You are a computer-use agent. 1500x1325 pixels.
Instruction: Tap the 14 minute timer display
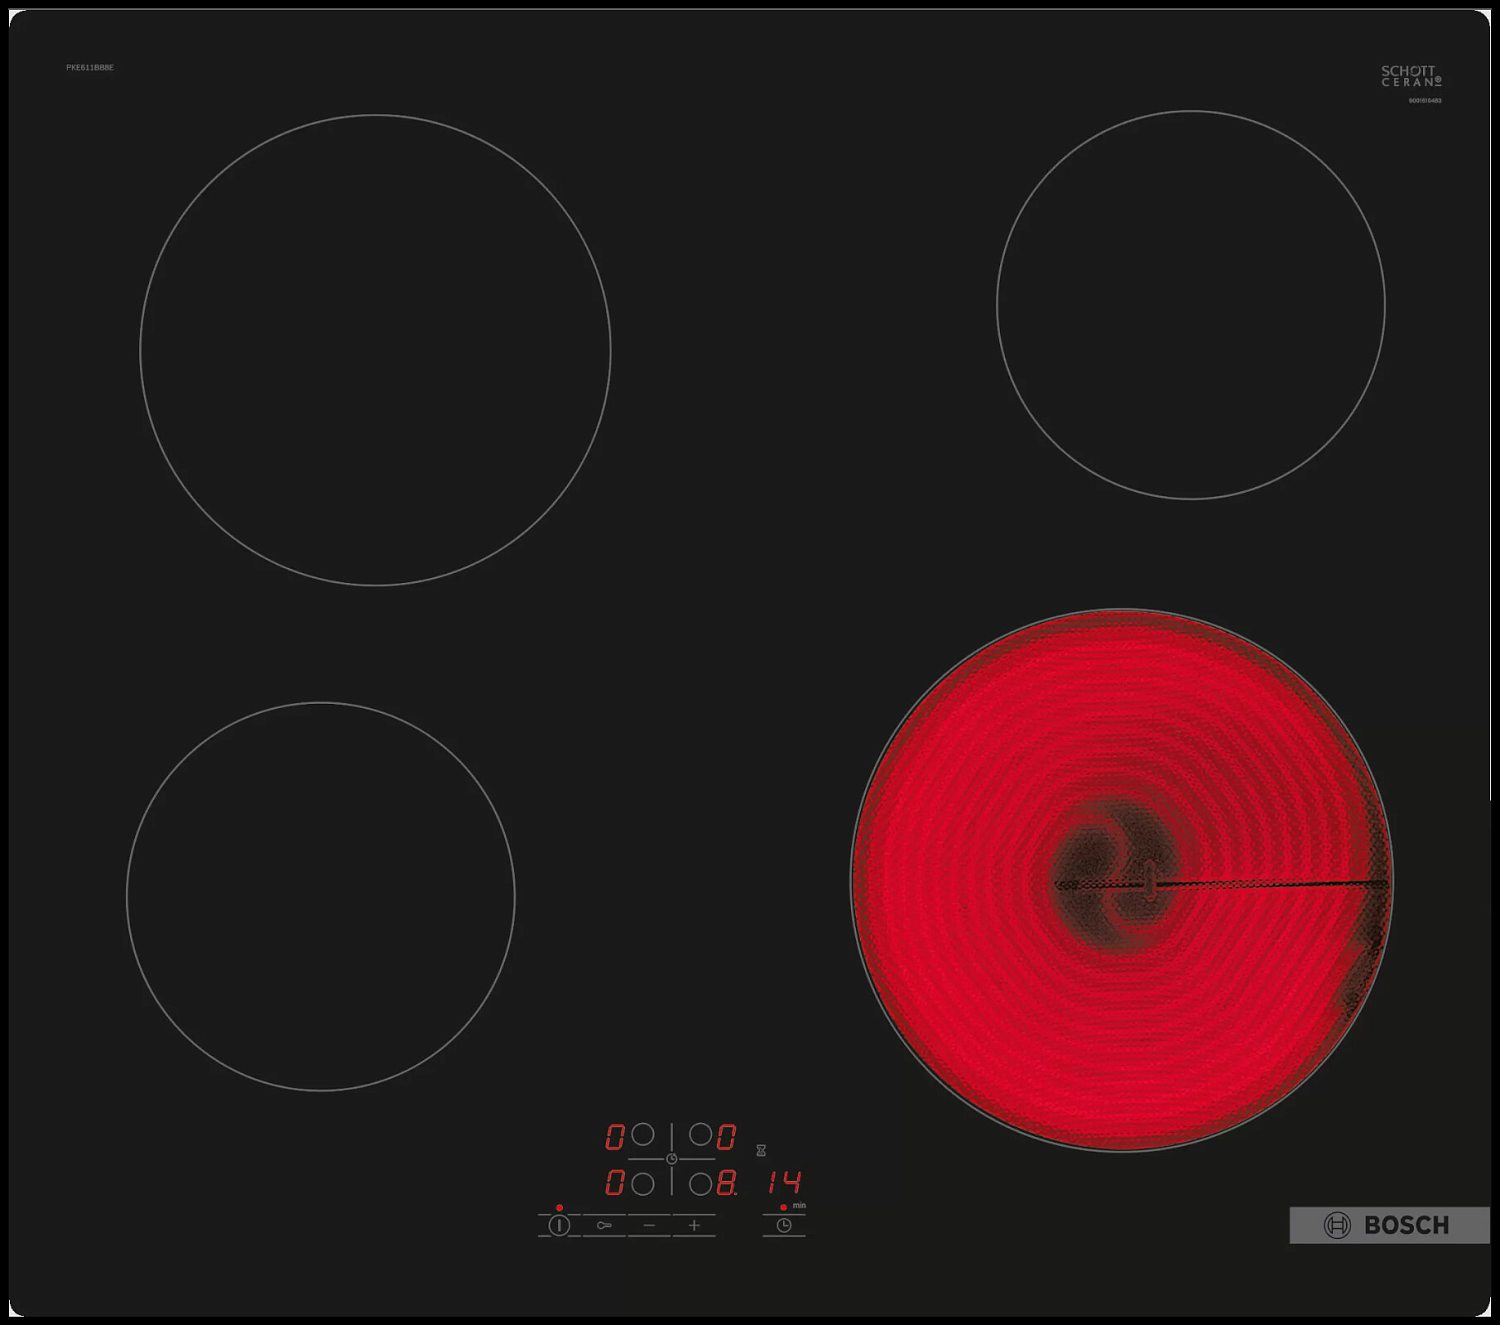pos(785,1183)
